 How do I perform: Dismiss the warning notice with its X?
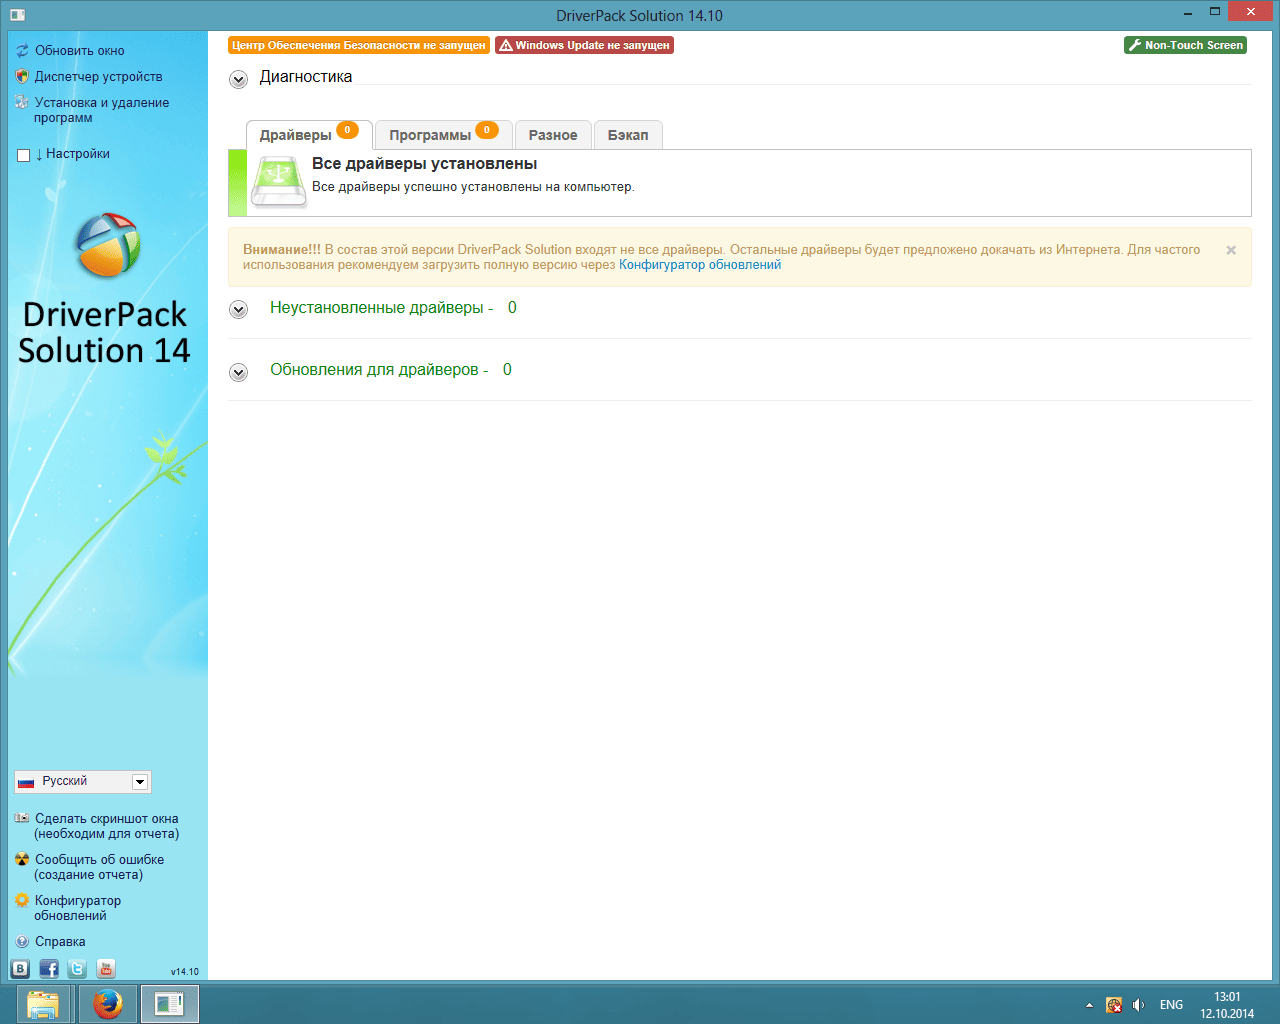1231,250
